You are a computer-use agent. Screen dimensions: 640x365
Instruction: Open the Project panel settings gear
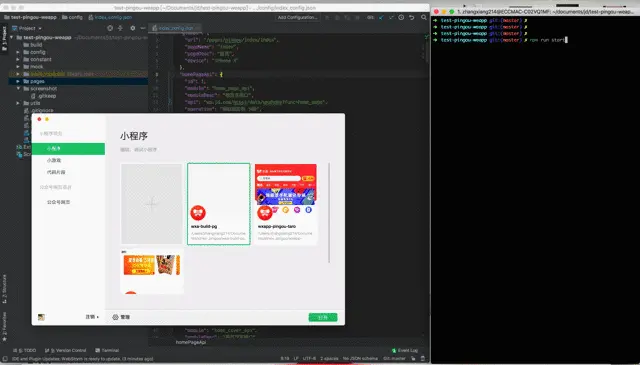tap(133, 28)
